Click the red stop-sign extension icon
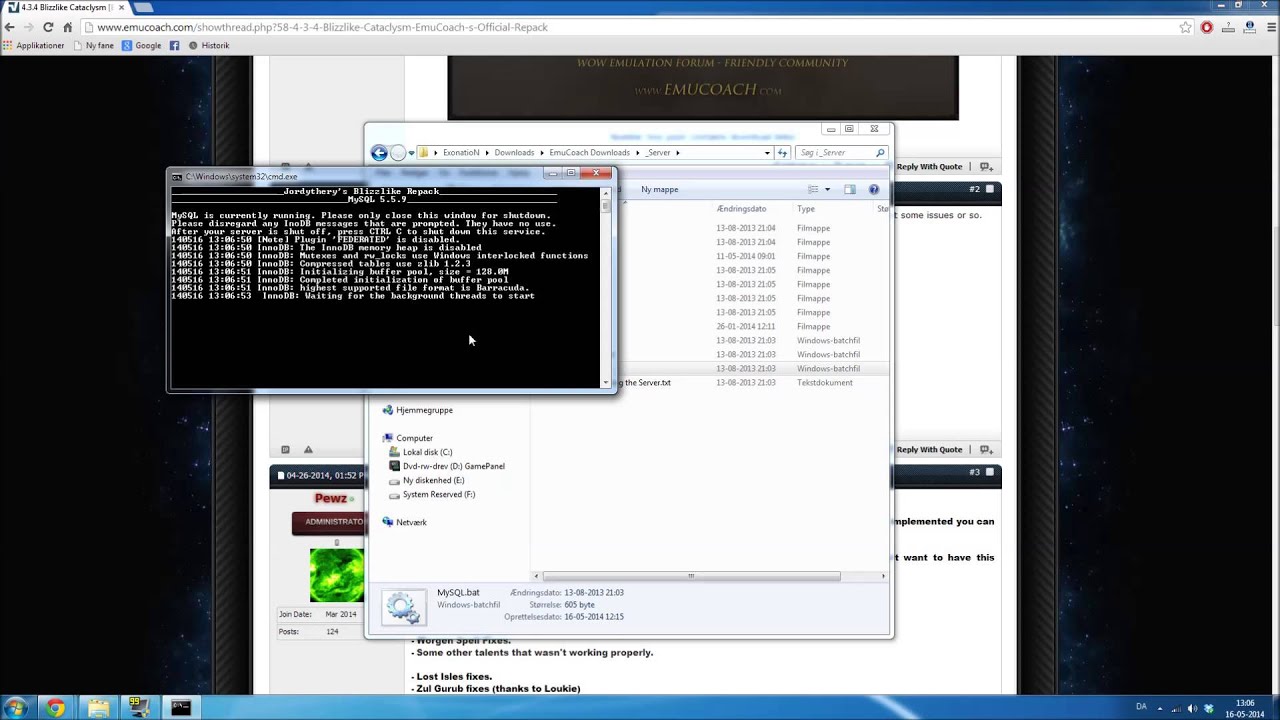 click(1207, 27)
